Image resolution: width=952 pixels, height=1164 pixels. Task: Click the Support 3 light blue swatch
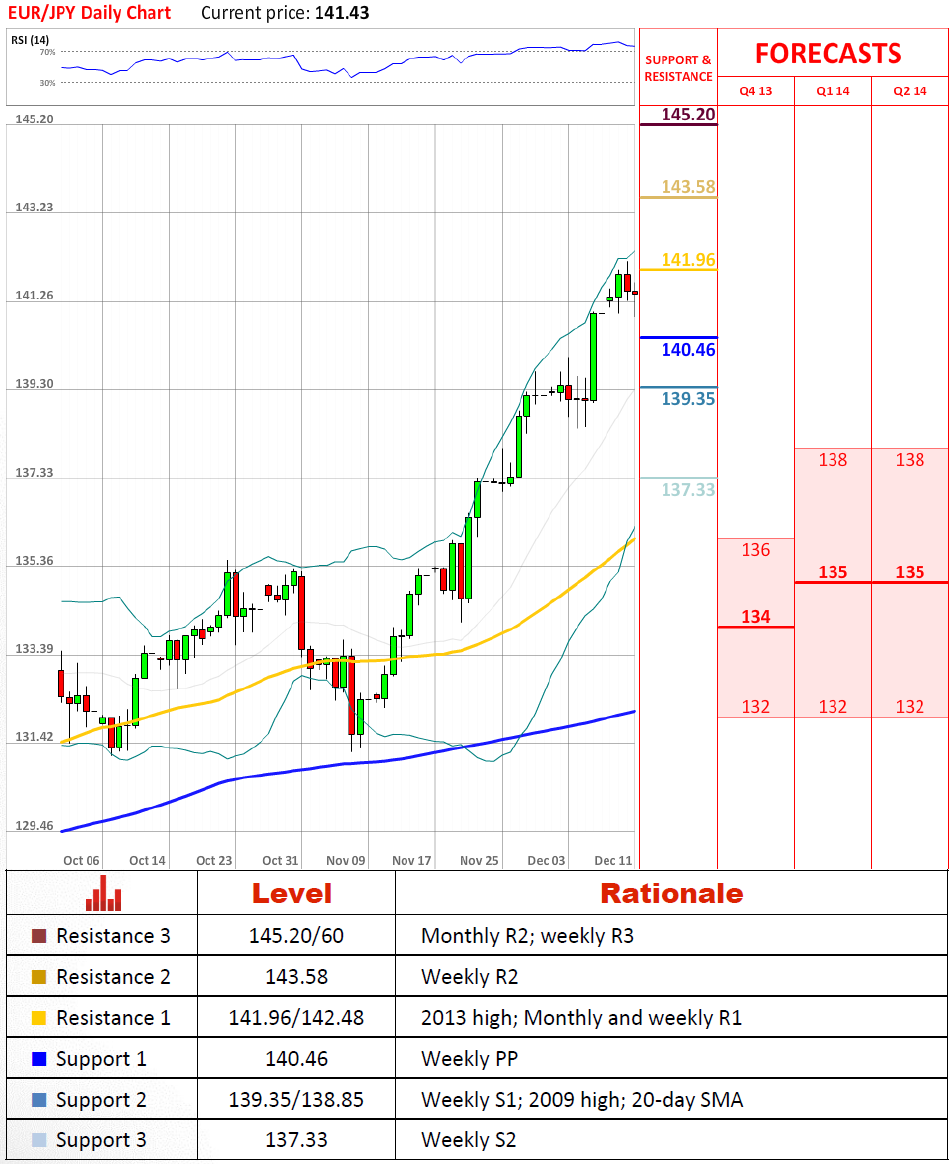[39, 1140]
